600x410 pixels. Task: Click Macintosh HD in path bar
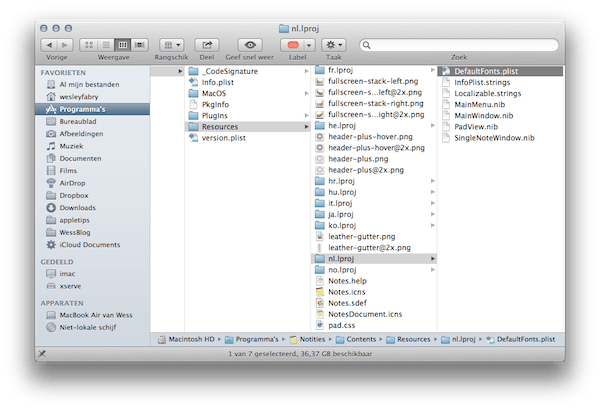point(186,339)
